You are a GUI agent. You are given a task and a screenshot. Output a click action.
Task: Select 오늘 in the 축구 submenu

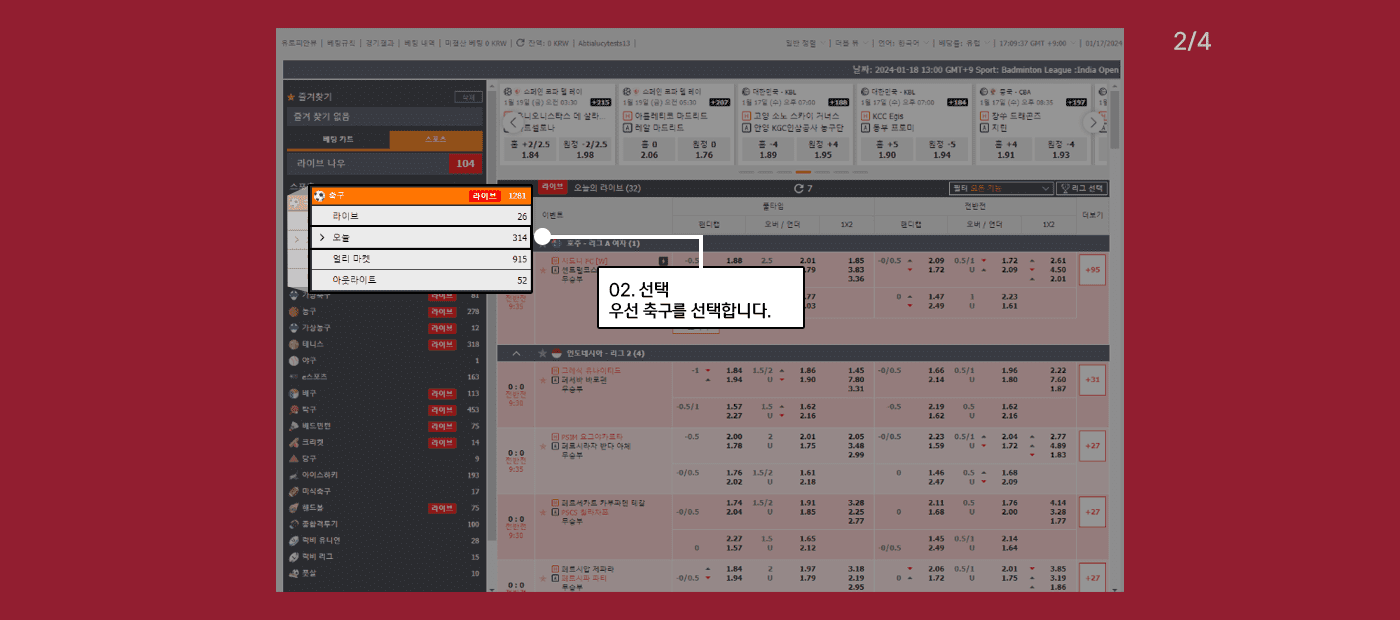click(421, 238)
